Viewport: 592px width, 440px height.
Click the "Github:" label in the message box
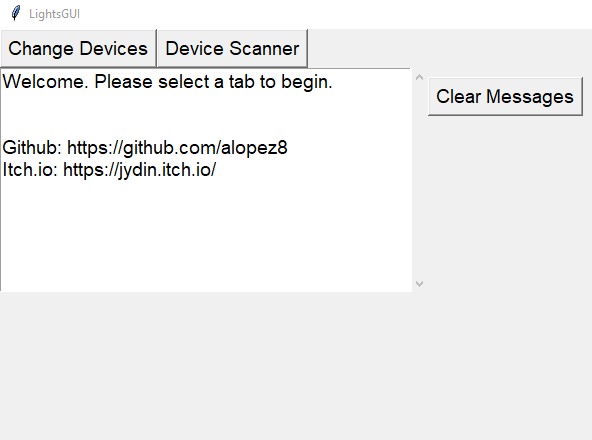(32, 148)
